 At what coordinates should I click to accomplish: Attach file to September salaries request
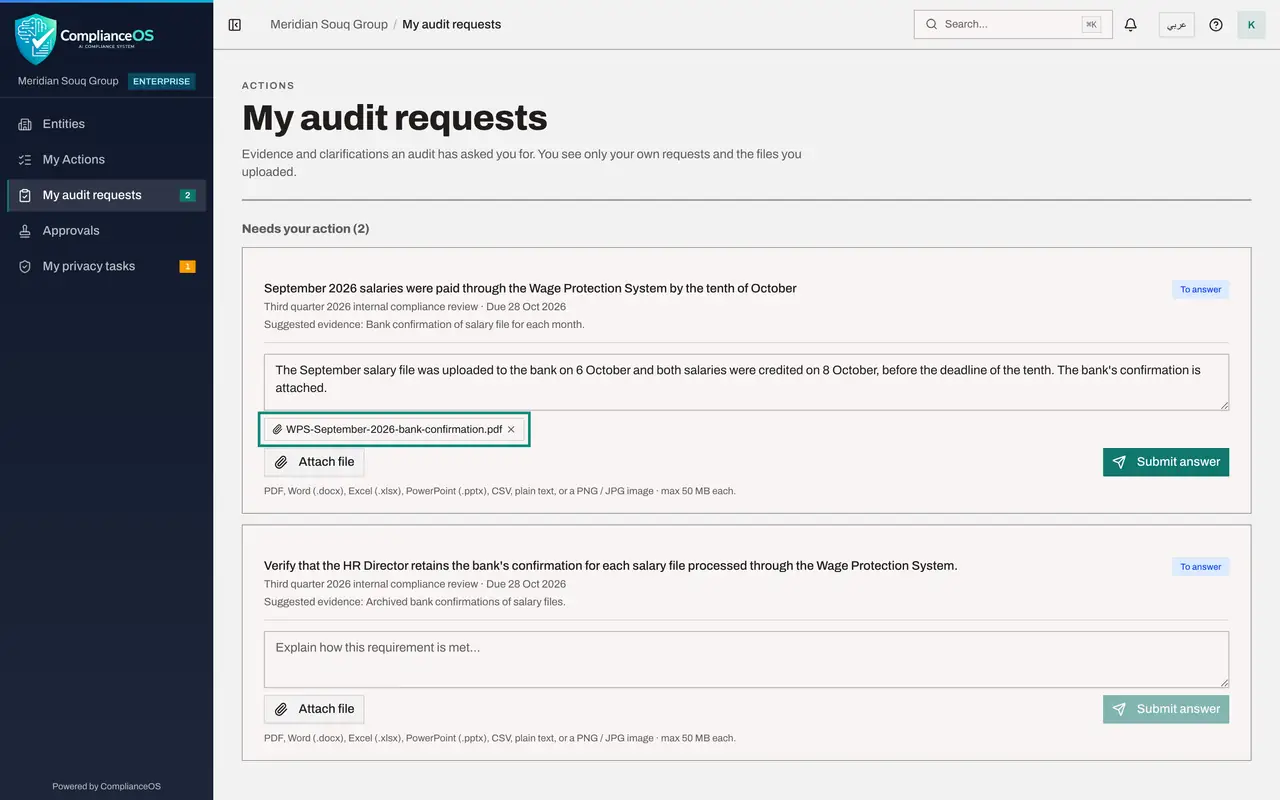tap(314, 462)
